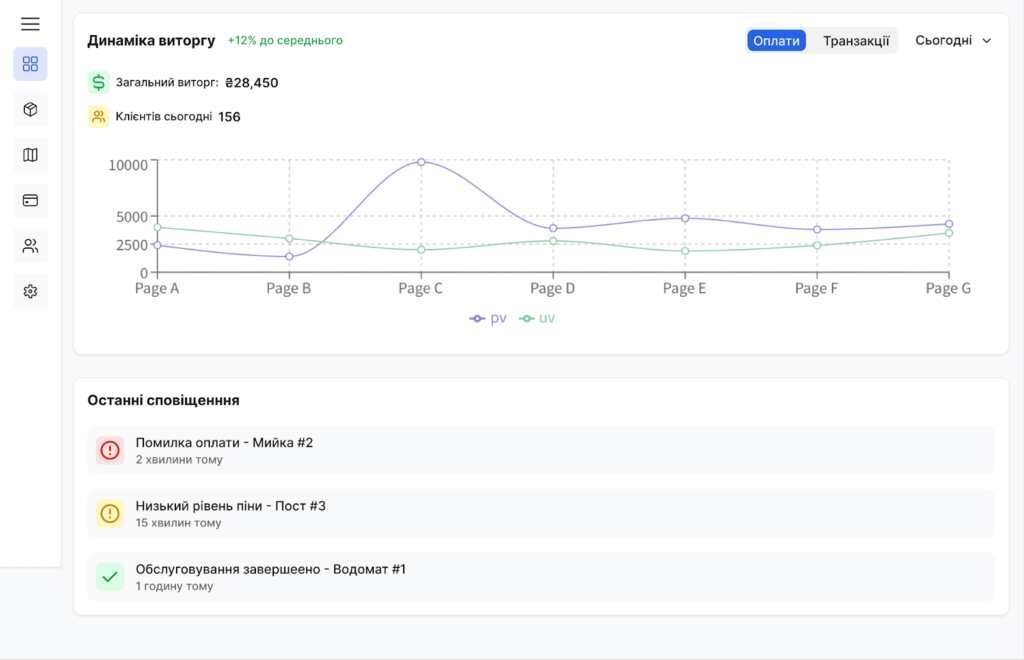Click the green dollar revenue icon

point(99,82)
